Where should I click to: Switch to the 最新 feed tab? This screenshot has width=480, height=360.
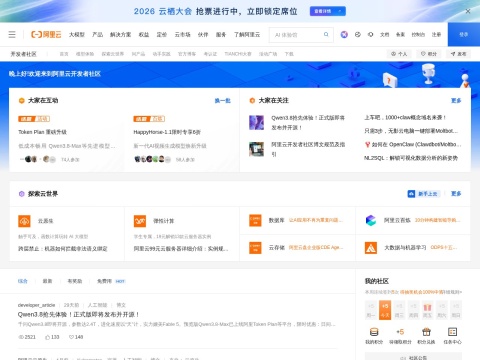point(47,281)
